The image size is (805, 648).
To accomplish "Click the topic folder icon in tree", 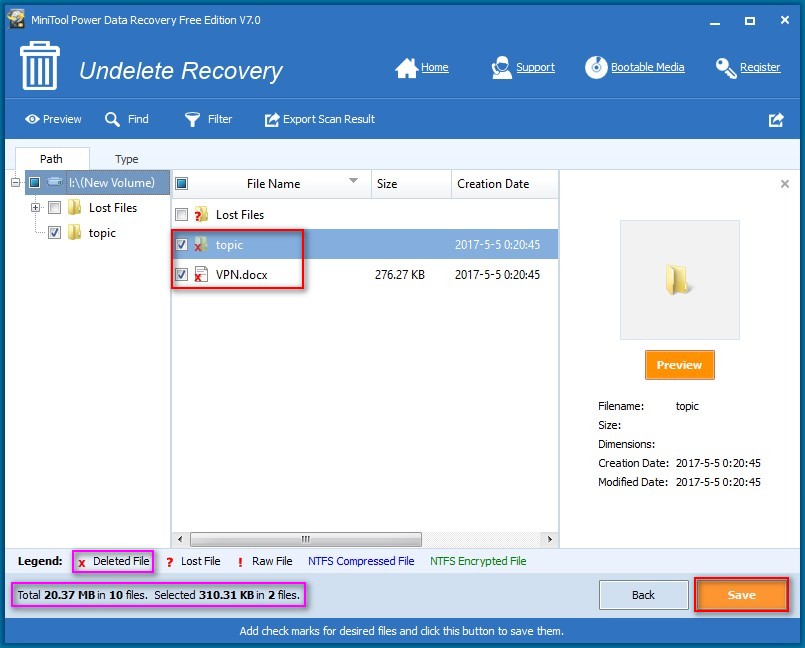I will coord(75,233).
